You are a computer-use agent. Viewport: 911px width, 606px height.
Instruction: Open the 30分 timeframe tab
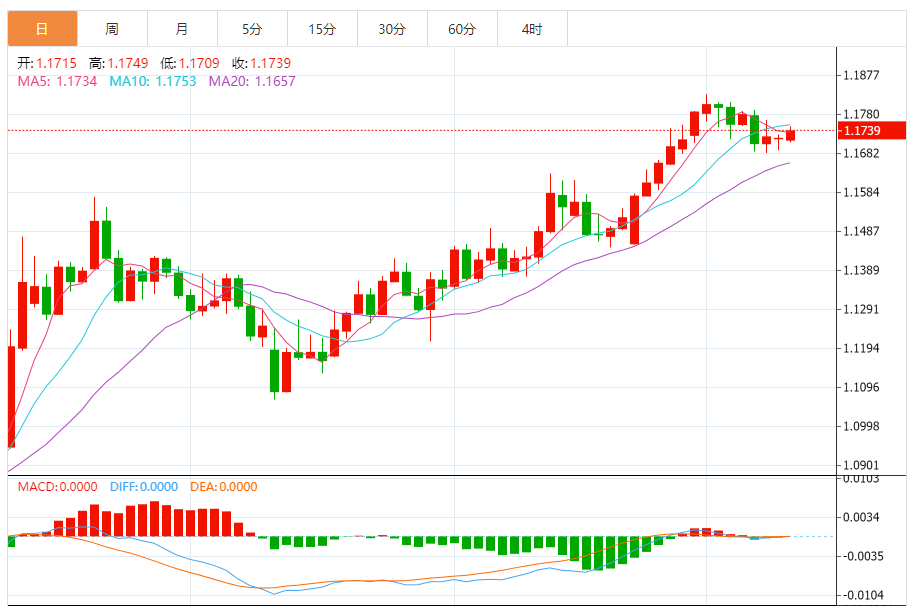(x=392, y=28)
